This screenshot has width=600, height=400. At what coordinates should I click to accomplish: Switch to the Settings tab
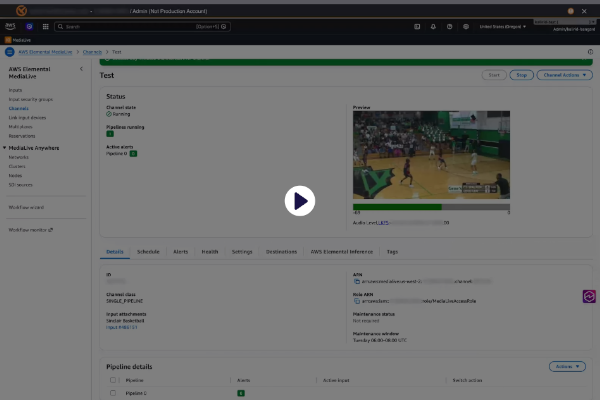(242, 251)
